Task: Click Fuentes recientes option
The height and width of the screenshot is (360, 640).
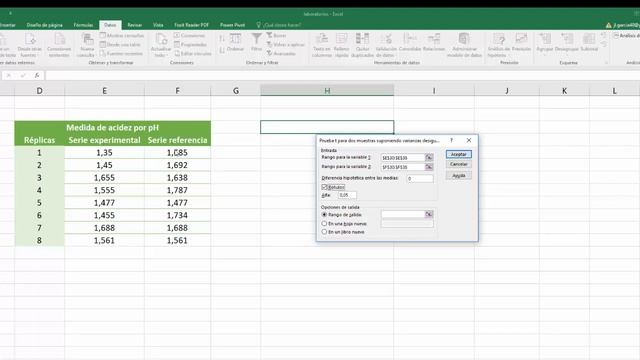Action: [x=121, y=53]
